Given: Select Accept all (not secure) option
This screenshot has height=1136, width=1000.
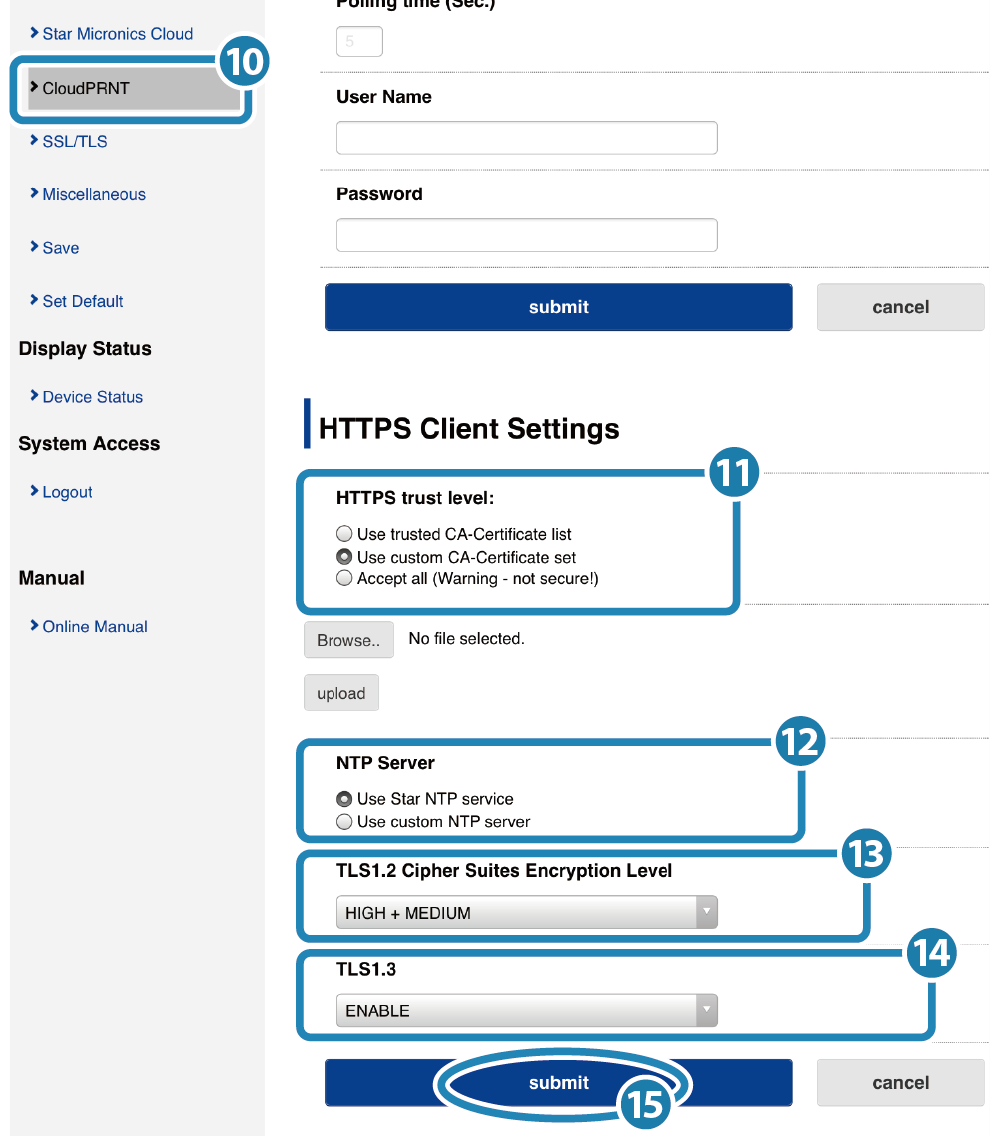Looking at the screenshot, I should (344, 578).
